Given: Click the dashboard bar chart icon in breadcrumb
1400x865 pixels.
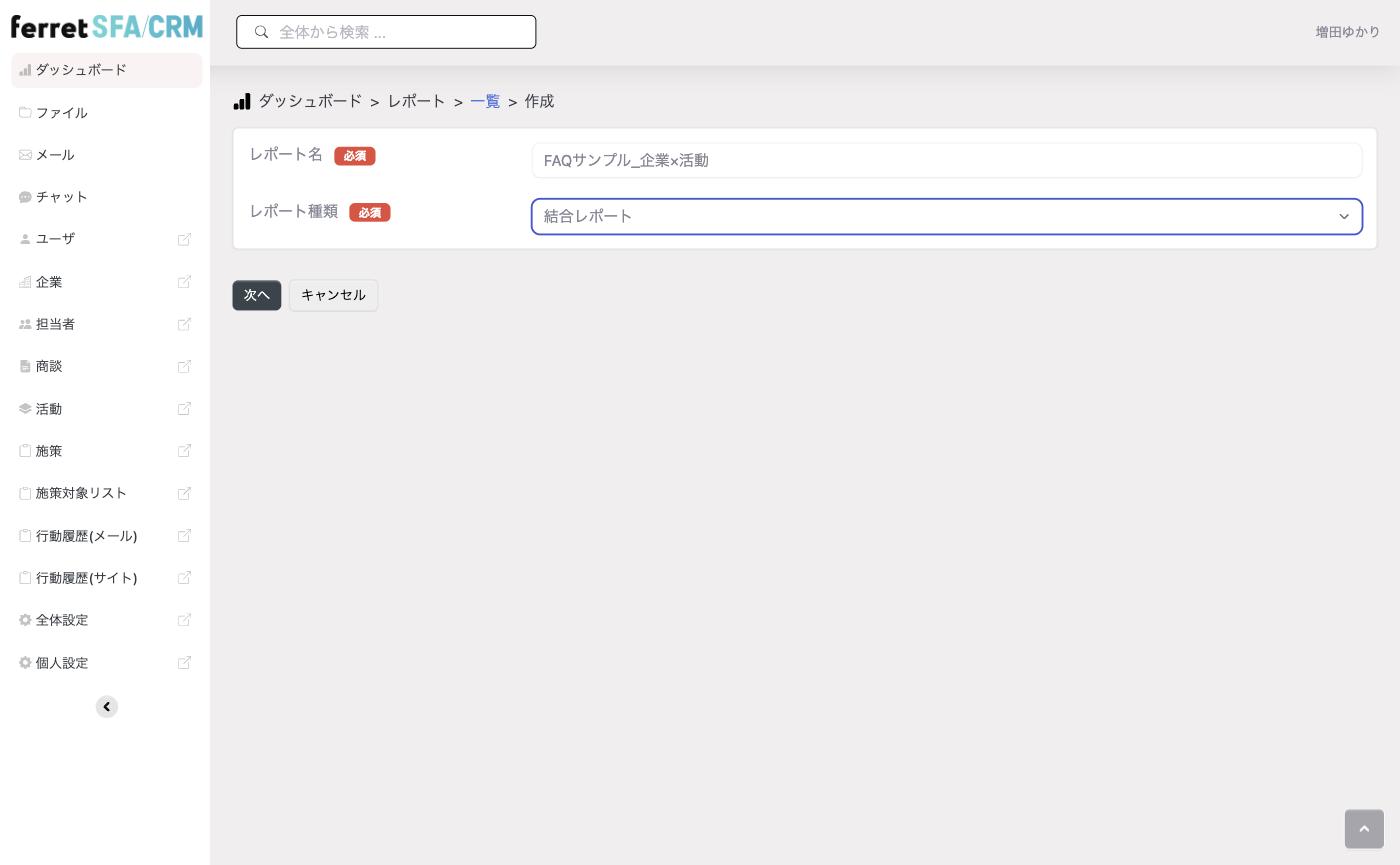Looking at the screenshot, I should pyautogui.click(x=242, y=101).
